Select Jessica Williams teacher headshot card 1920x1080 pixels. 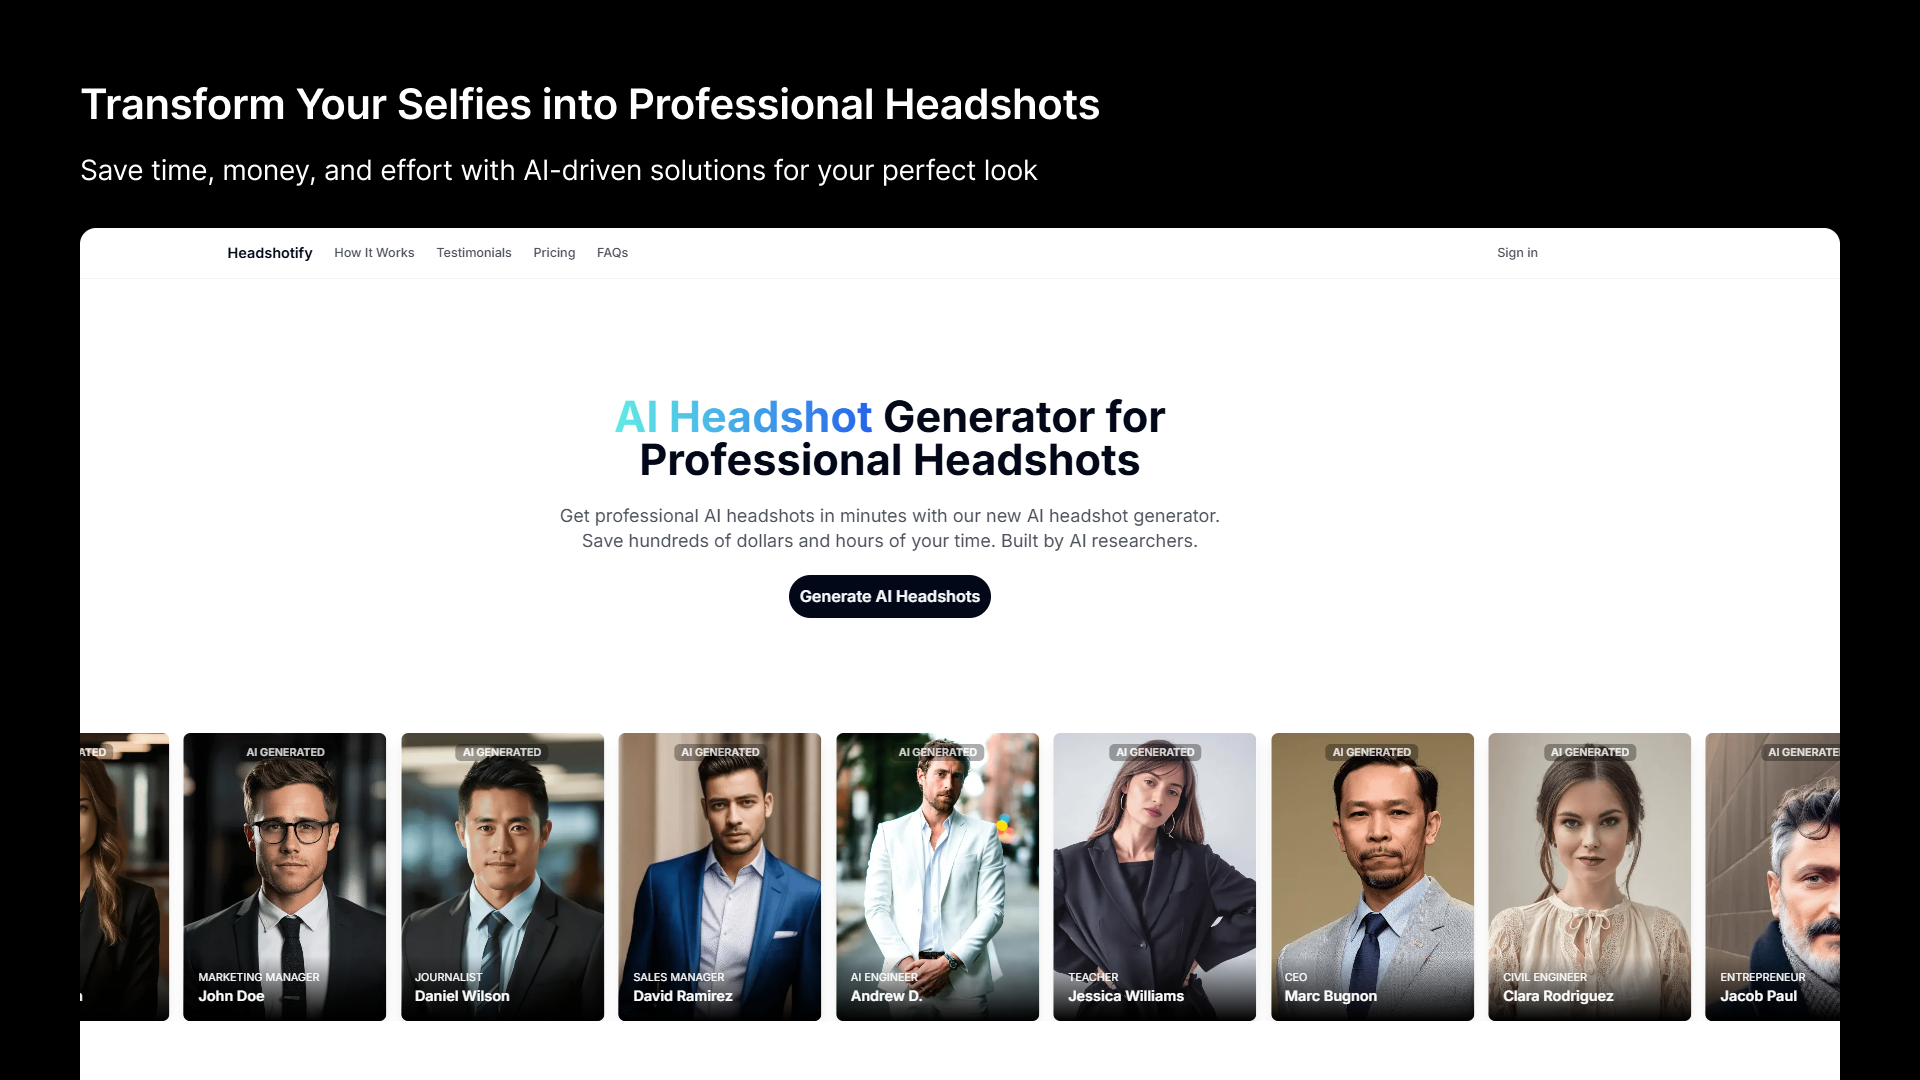tap(1154, 877)
